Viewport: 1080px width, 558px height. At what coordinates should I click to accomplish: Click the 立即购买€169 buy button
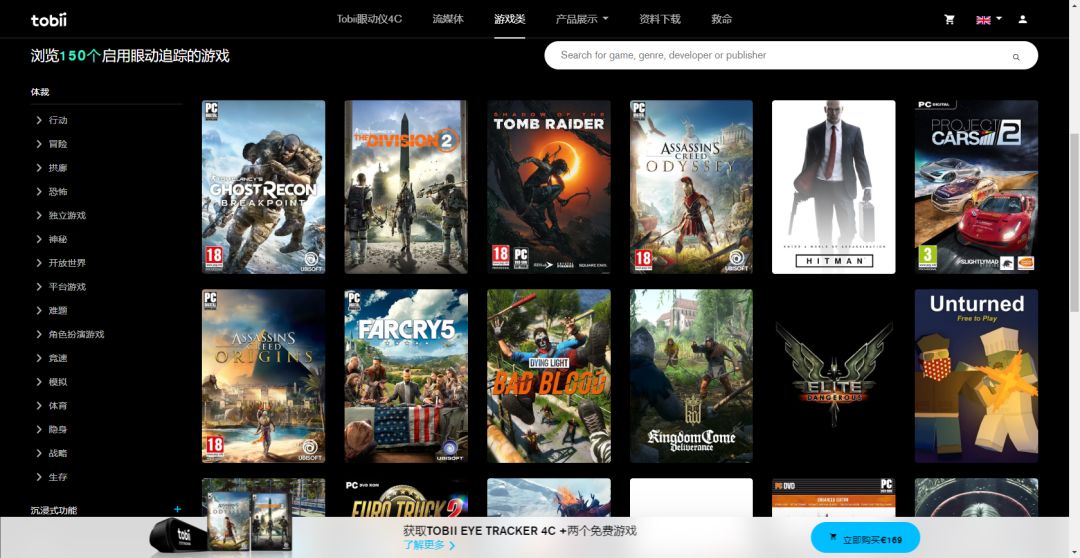pyautogui.click(x=865, y=538)
